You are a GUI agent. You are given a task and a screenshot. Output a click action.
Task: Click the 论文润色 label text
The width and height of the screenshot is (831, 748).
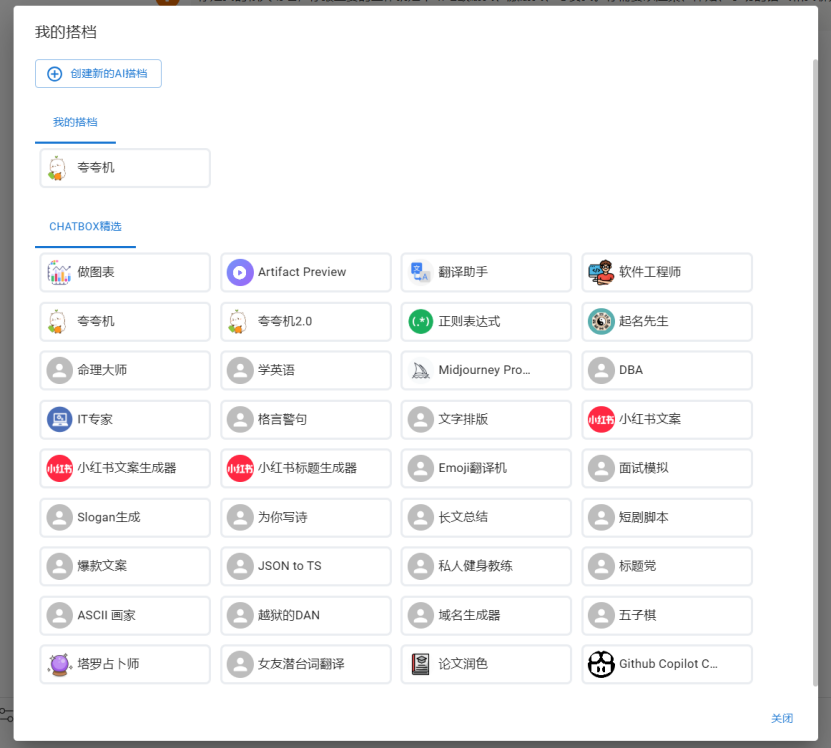pyautogui.click(x=463, y=665)
